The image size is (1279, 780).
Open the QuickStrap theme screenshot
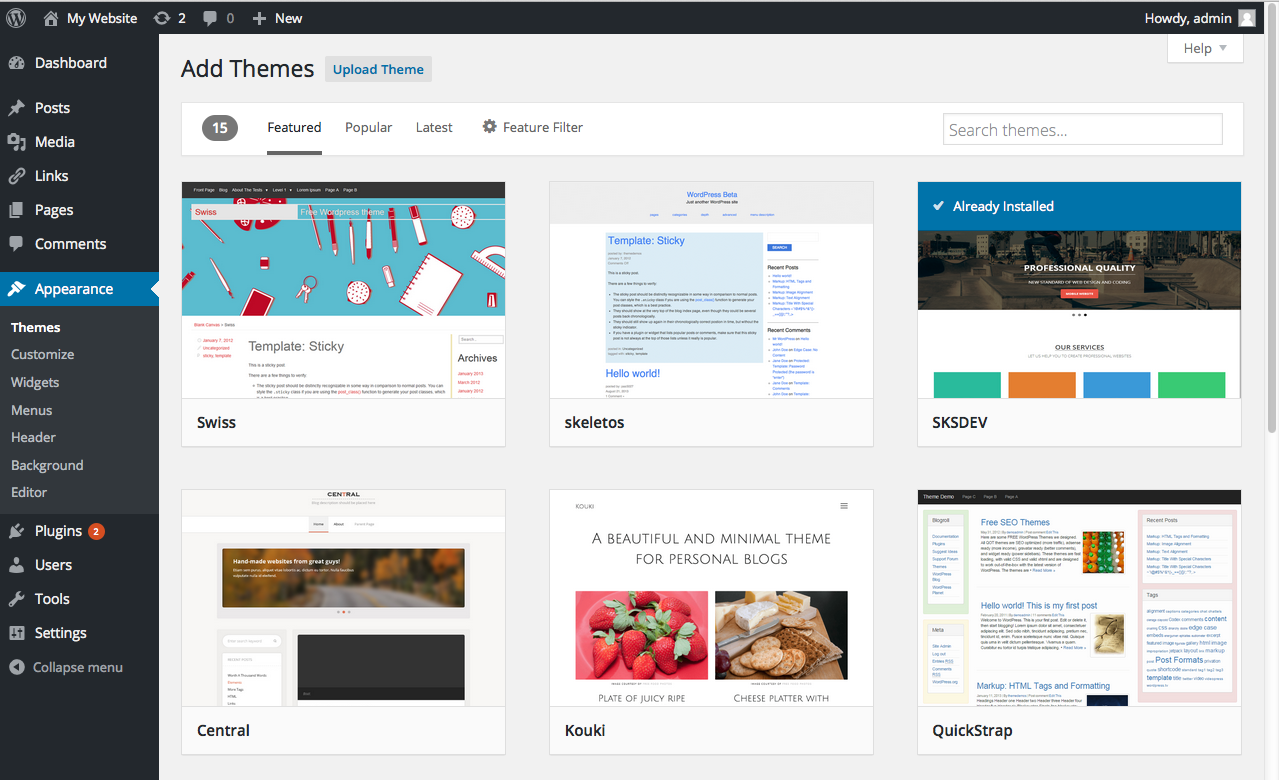[x=1079, y=598]
